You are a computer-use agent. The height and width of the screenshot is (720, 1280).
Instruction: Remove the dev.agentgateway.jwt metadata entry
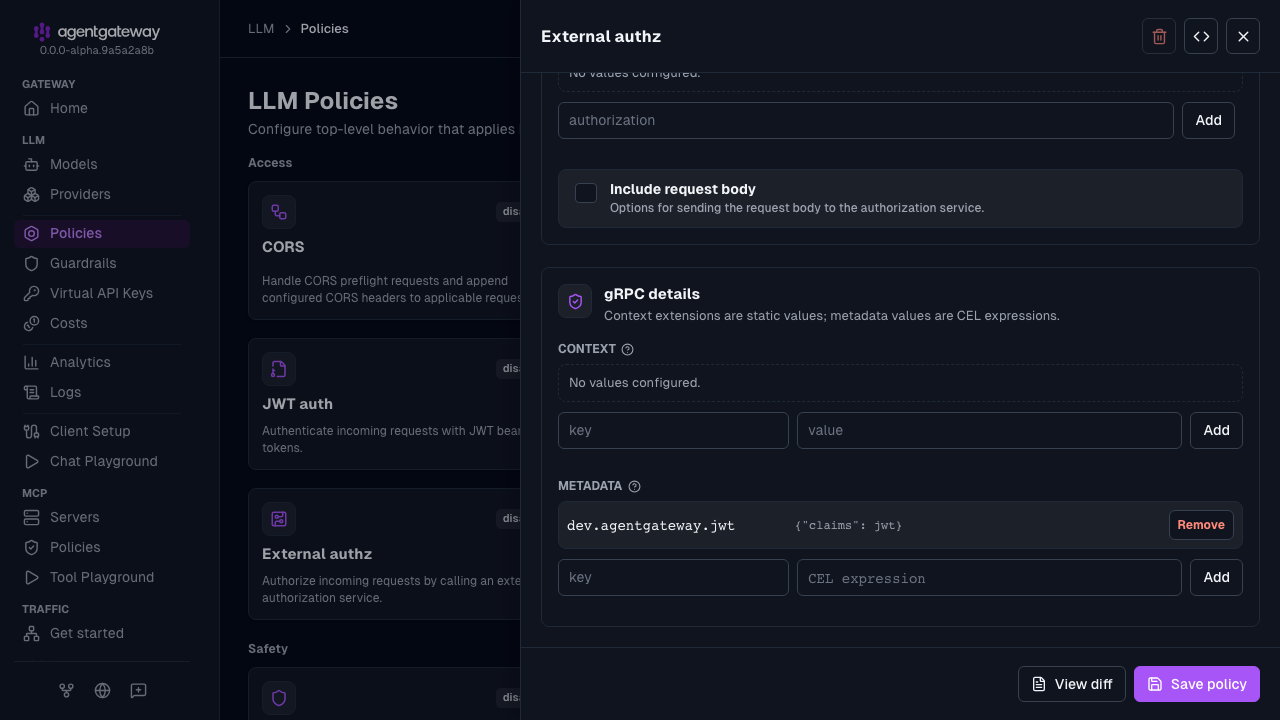(1201, 525)
